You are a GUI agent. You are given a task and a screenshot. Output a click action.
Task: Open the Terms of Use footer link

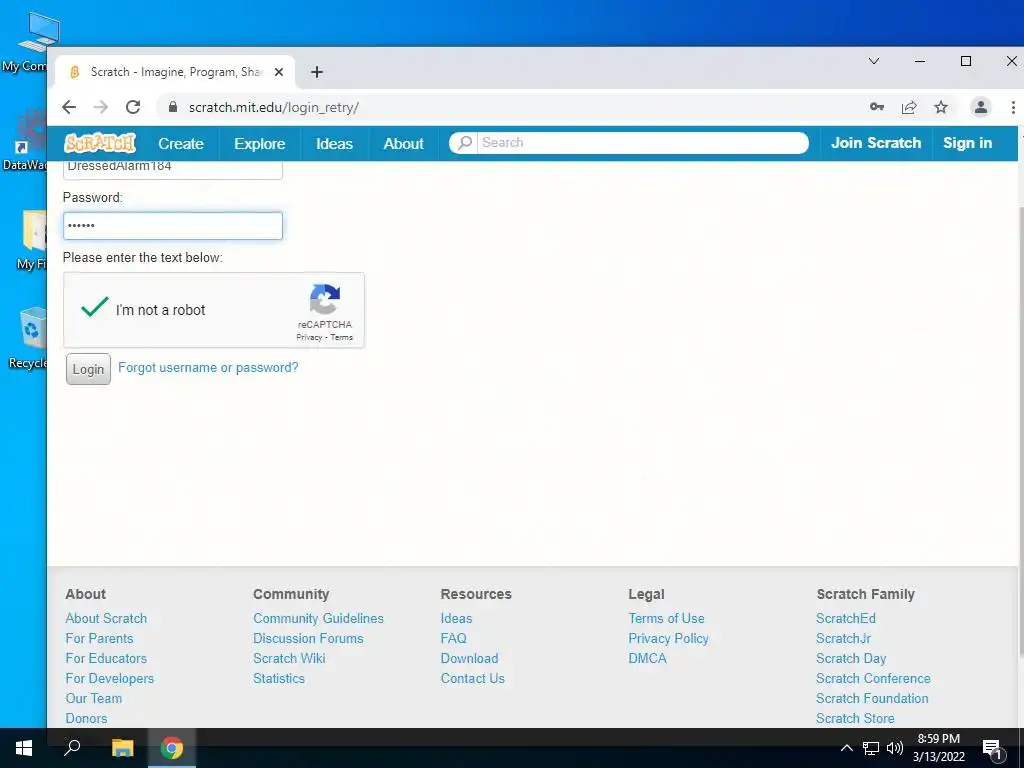point(666,618)
